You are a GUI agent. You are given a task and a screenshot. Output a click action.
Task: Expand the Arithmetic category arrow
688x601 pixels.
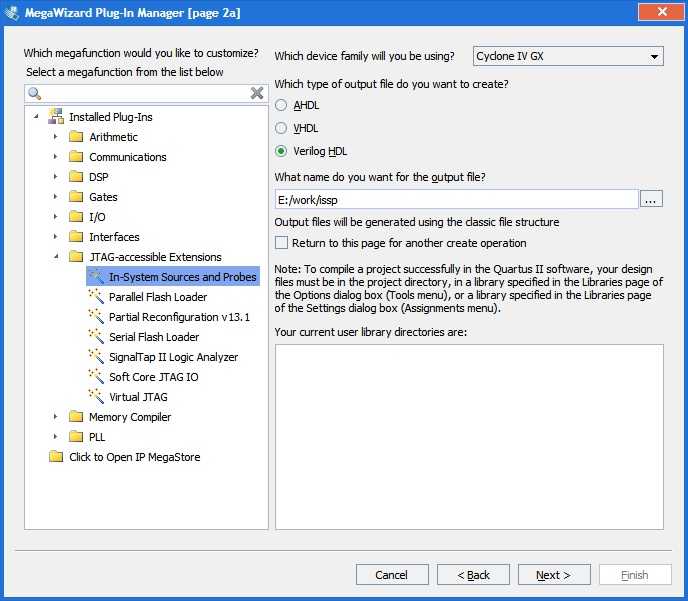click(55, 137)
